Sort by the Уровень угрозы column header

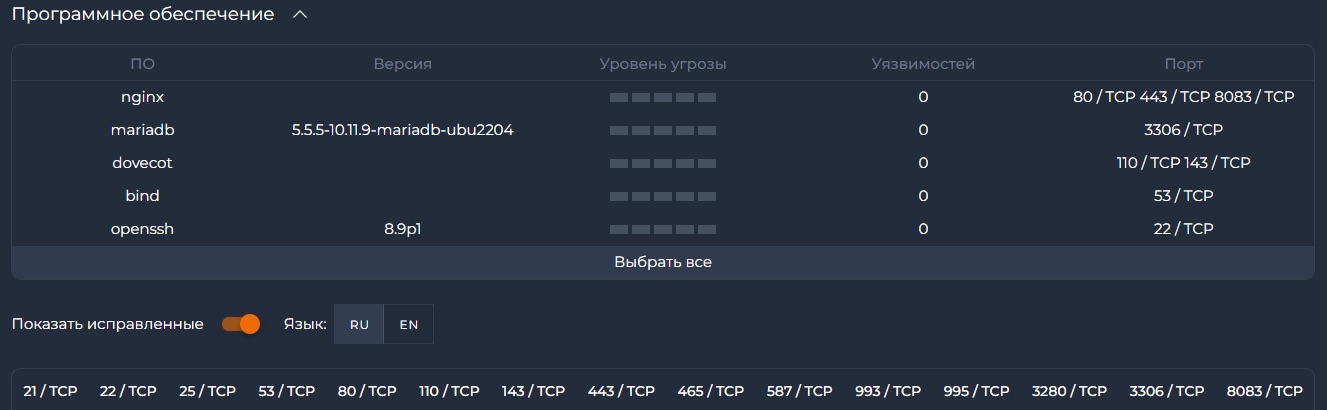coord(663,64)
